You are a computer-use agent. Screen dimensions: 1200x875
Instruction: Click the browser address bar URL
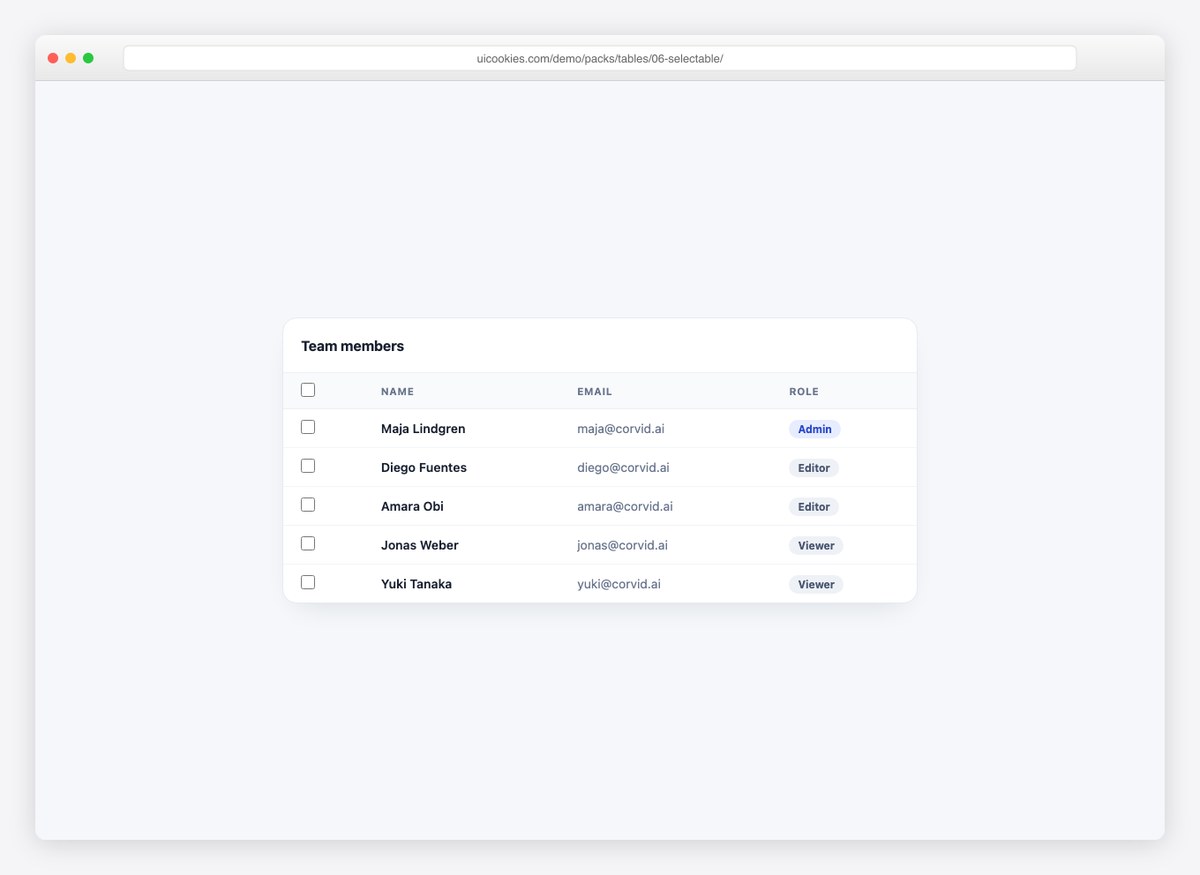tap(600, 59)
